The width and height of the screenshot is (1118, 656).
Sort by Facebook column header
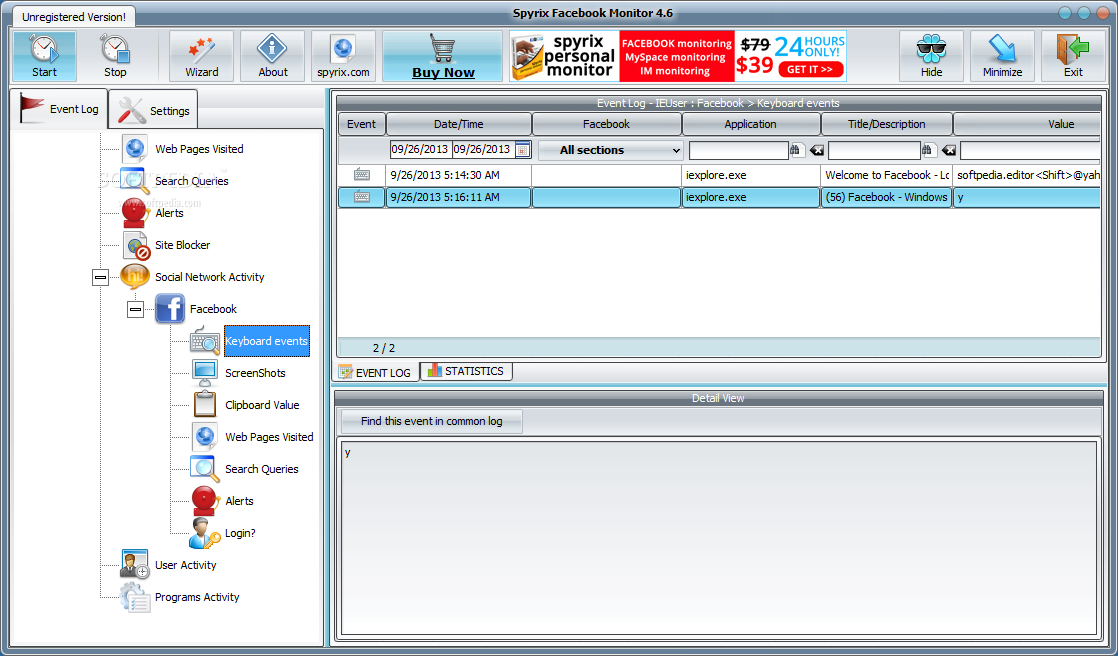[x=607, y=124]
